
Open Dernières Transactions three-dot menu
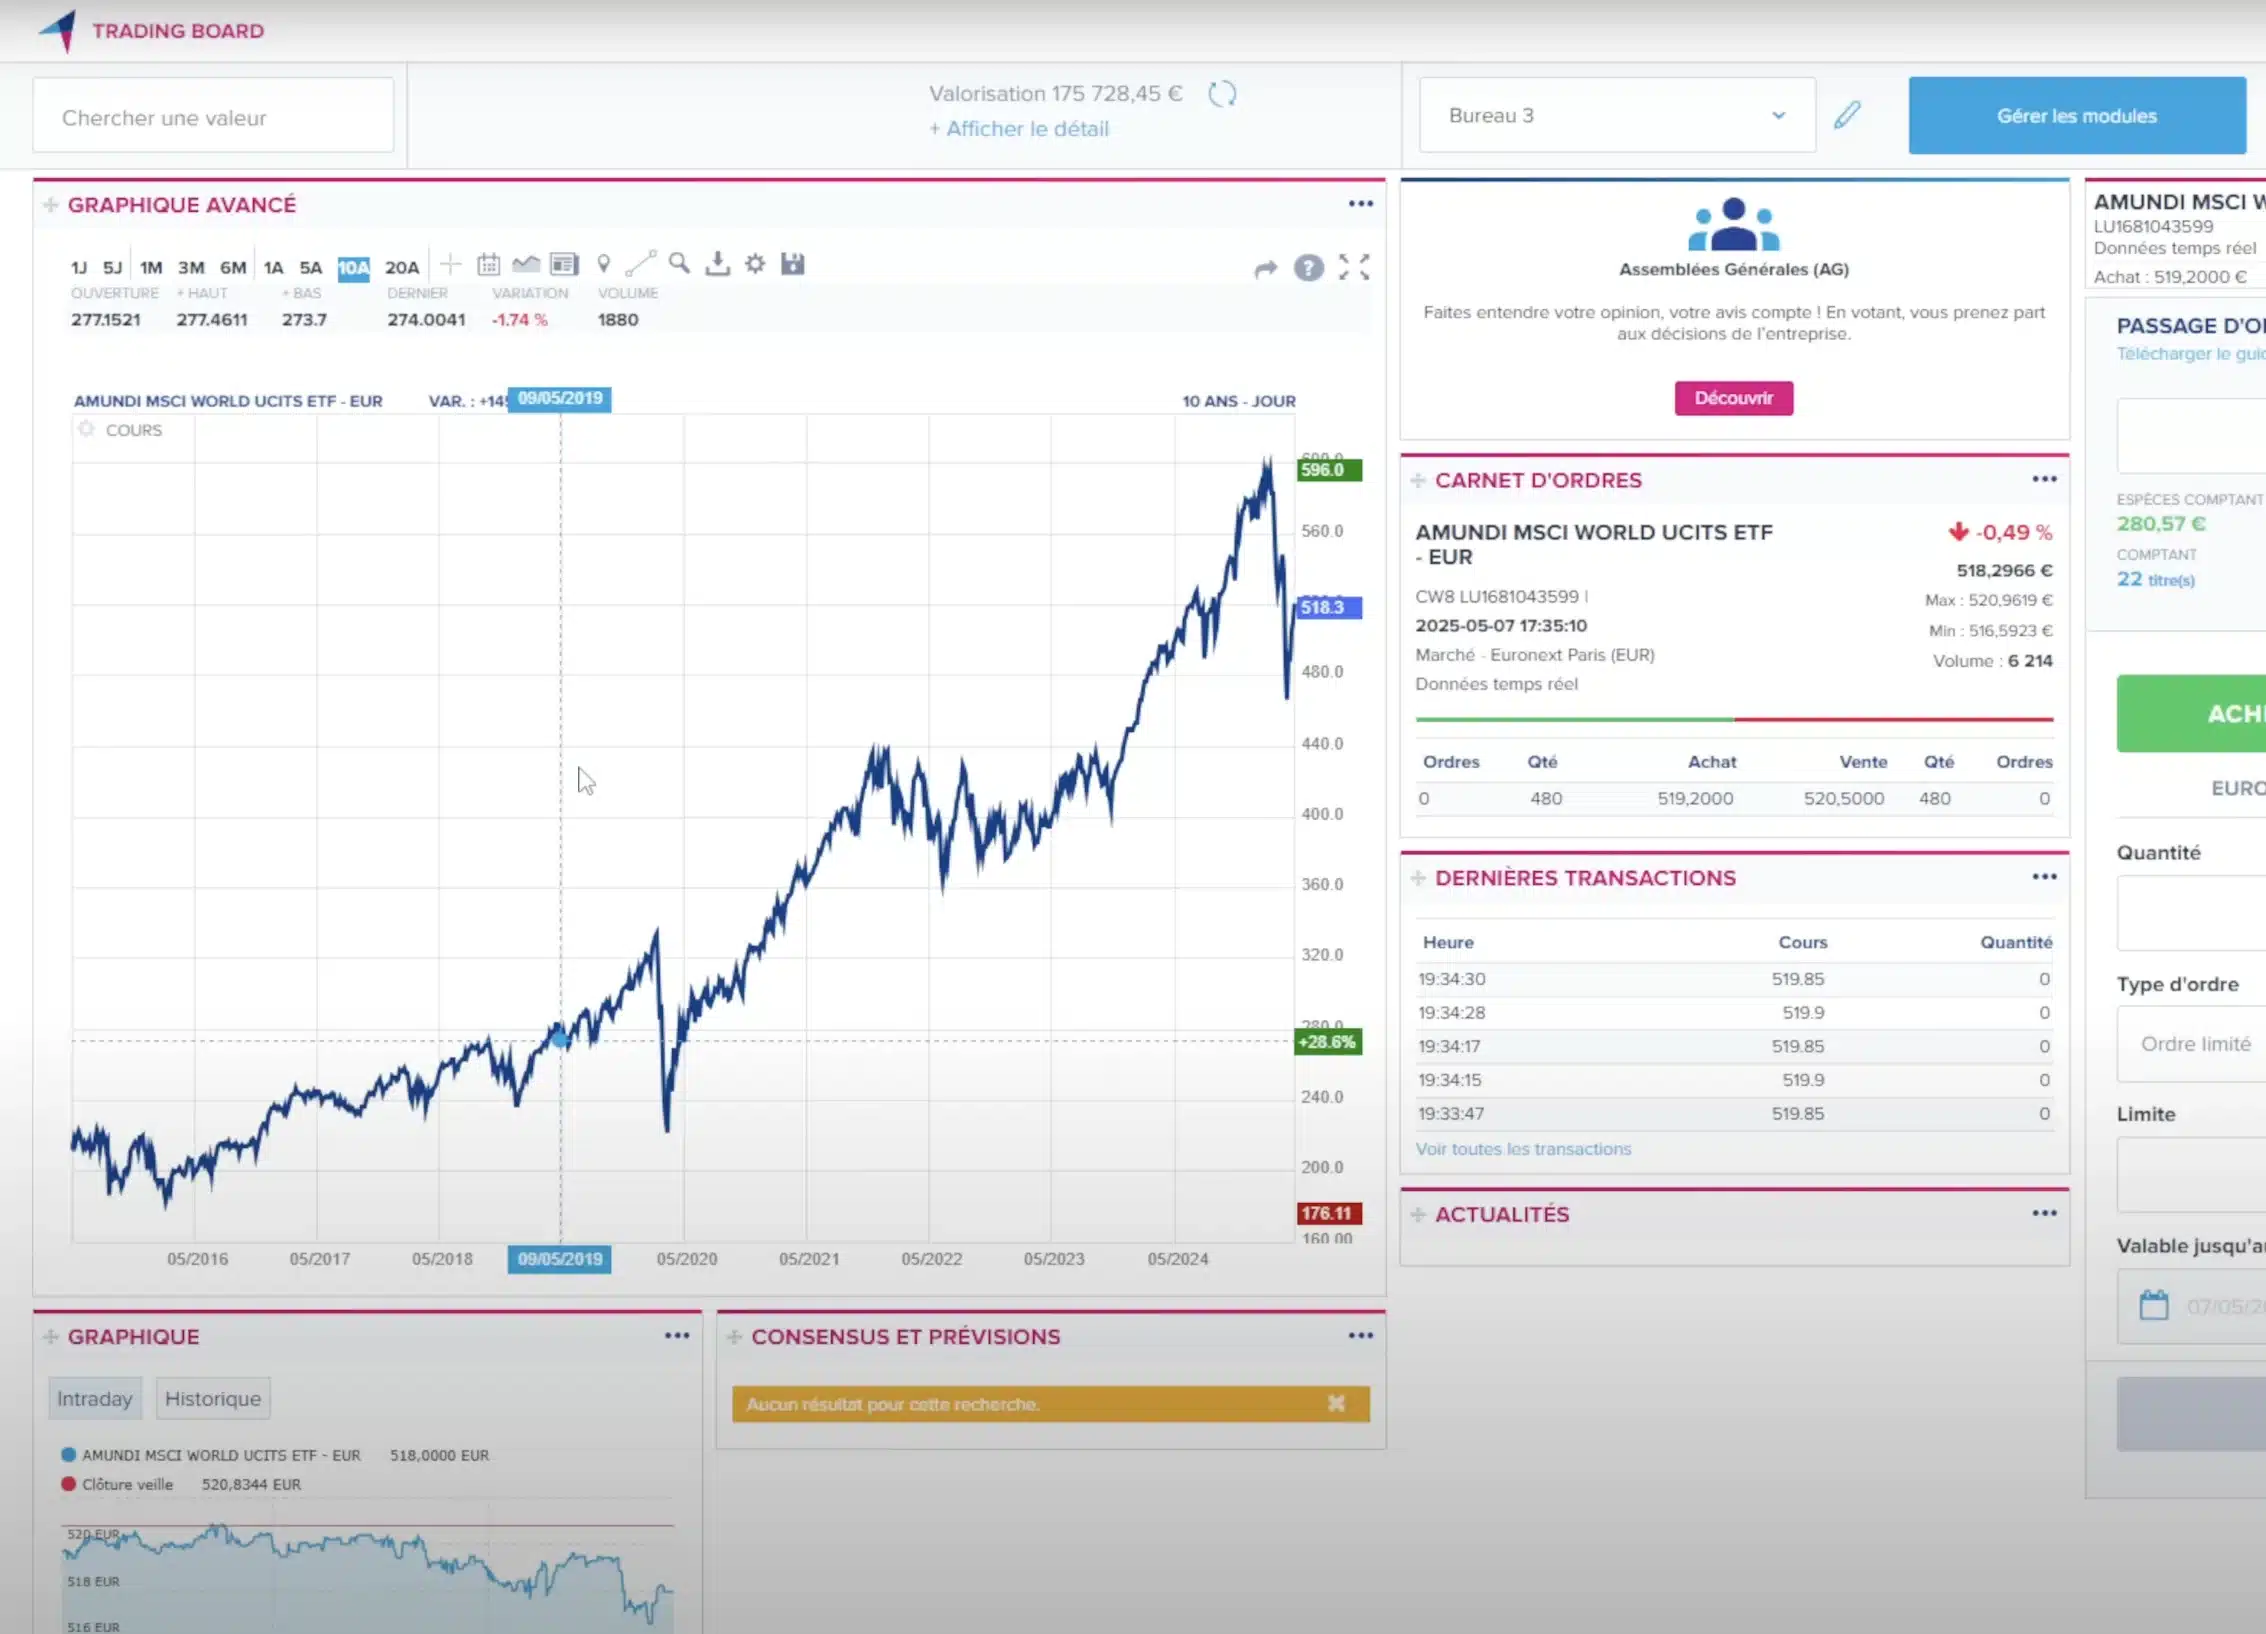click(2044, 877)
